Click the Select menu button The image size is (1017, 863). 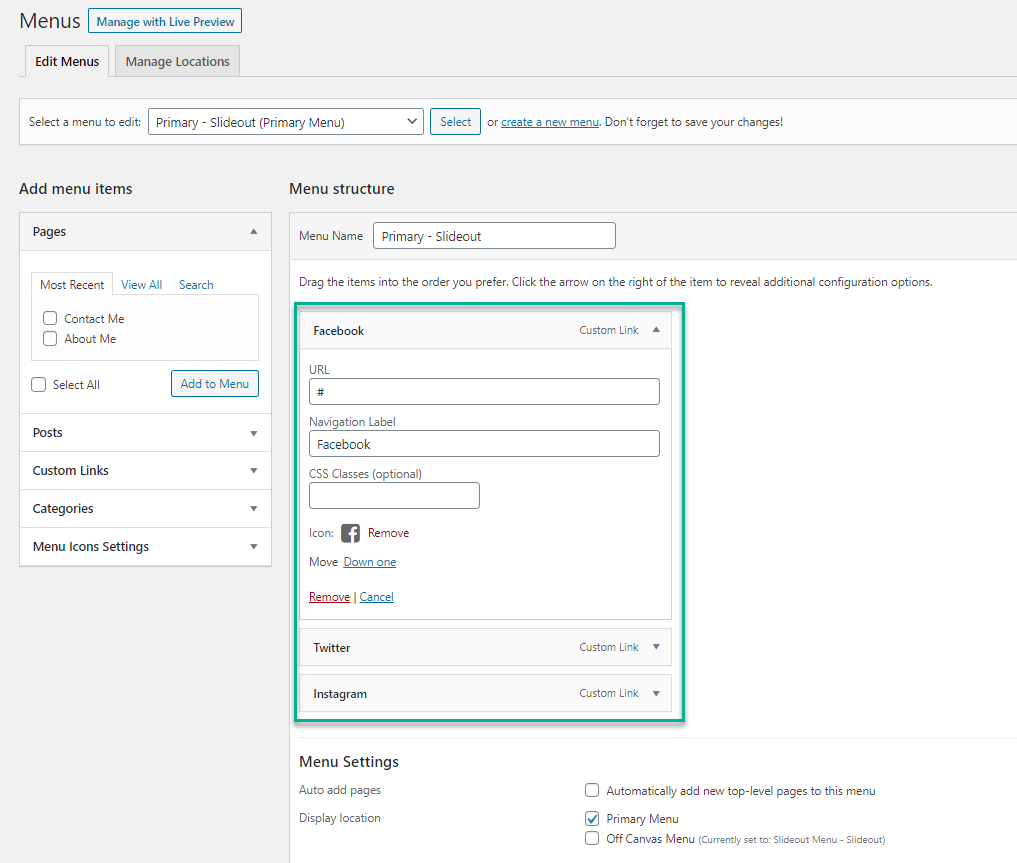[455, 122]
